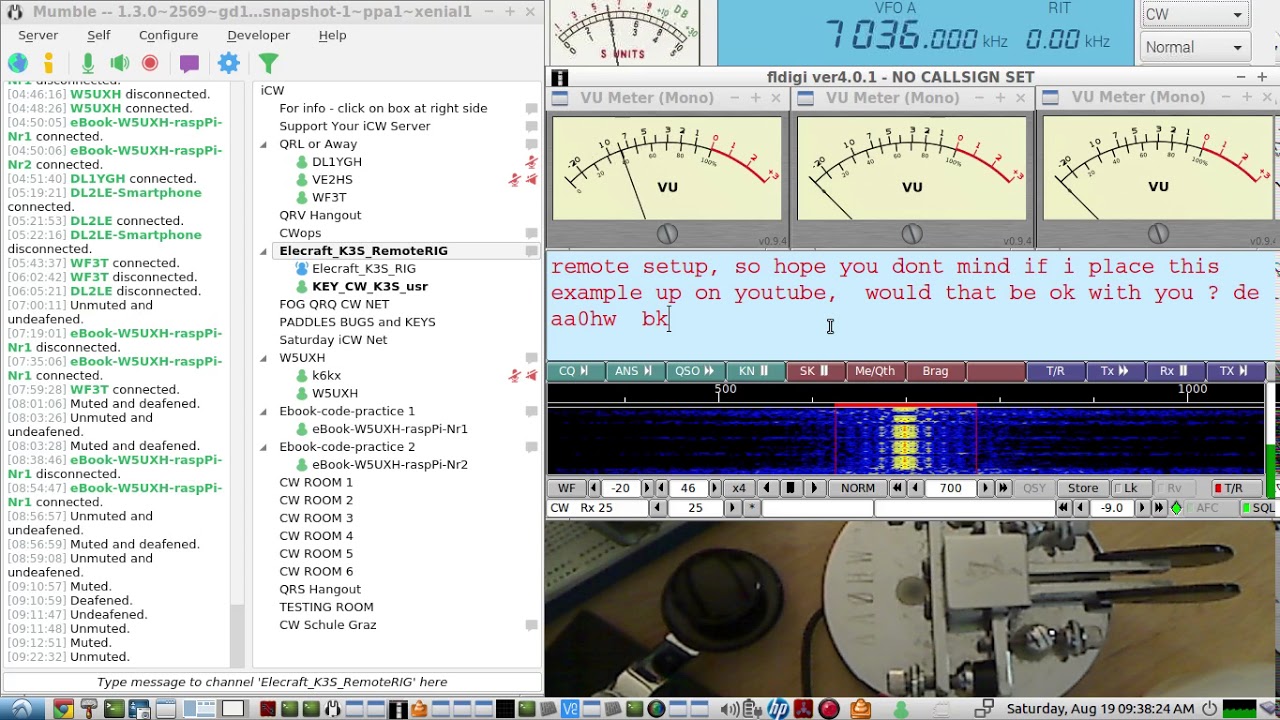The height and width of the screenshot is (720, 1280).
Task: Click knob icon under second VU Meter
Action: point(912,234)
